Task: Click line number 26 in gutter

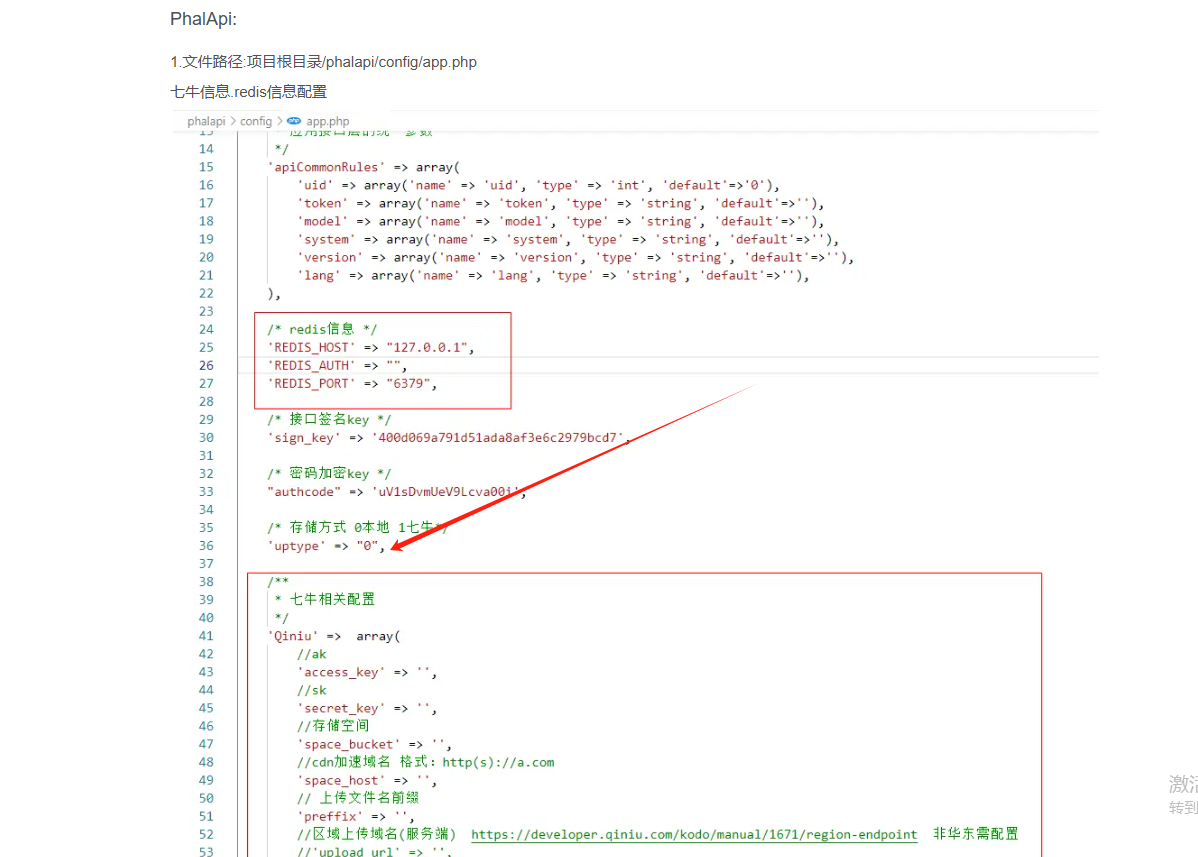Action: [206, 365]
